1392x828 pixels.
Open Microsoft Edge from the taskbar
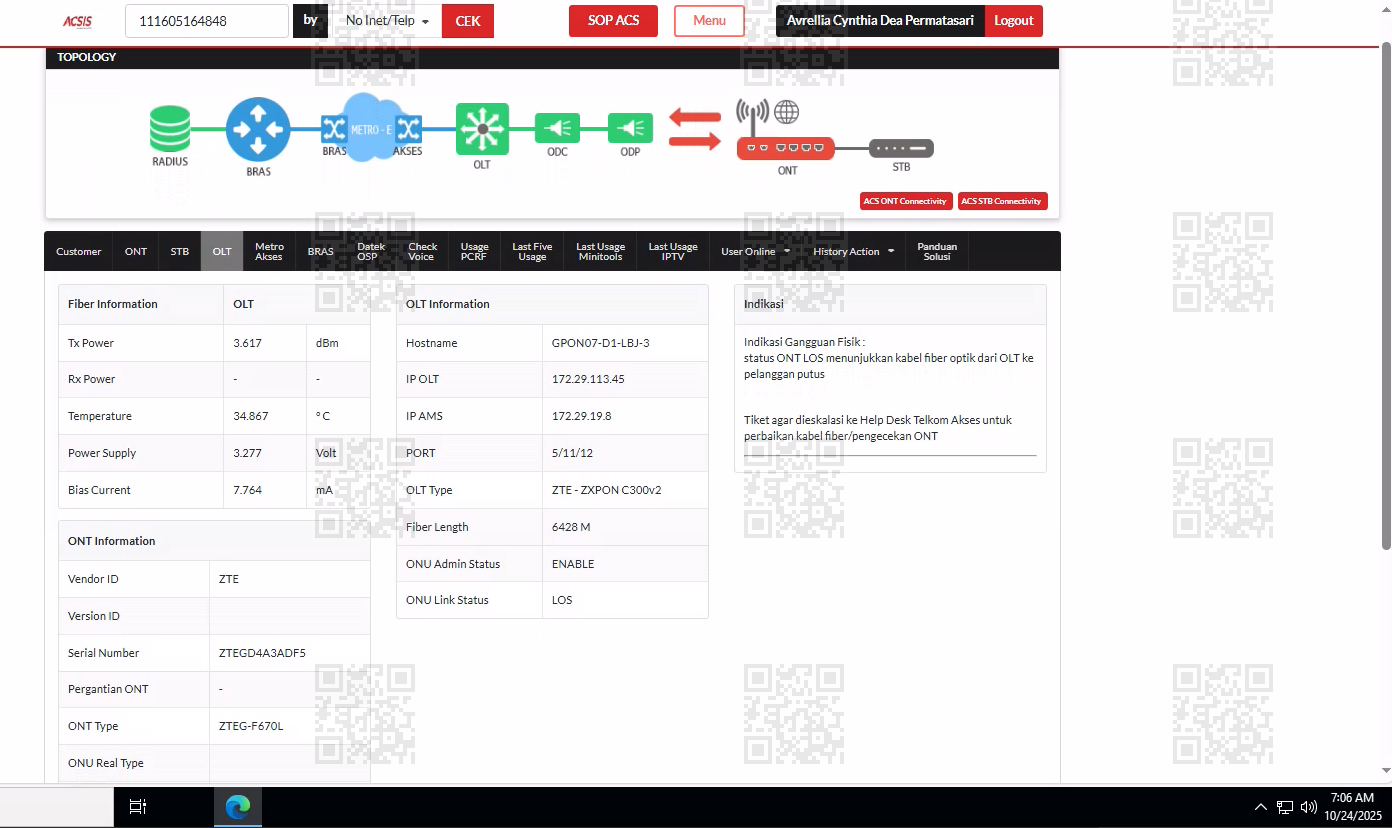click(x=238, y=807)
